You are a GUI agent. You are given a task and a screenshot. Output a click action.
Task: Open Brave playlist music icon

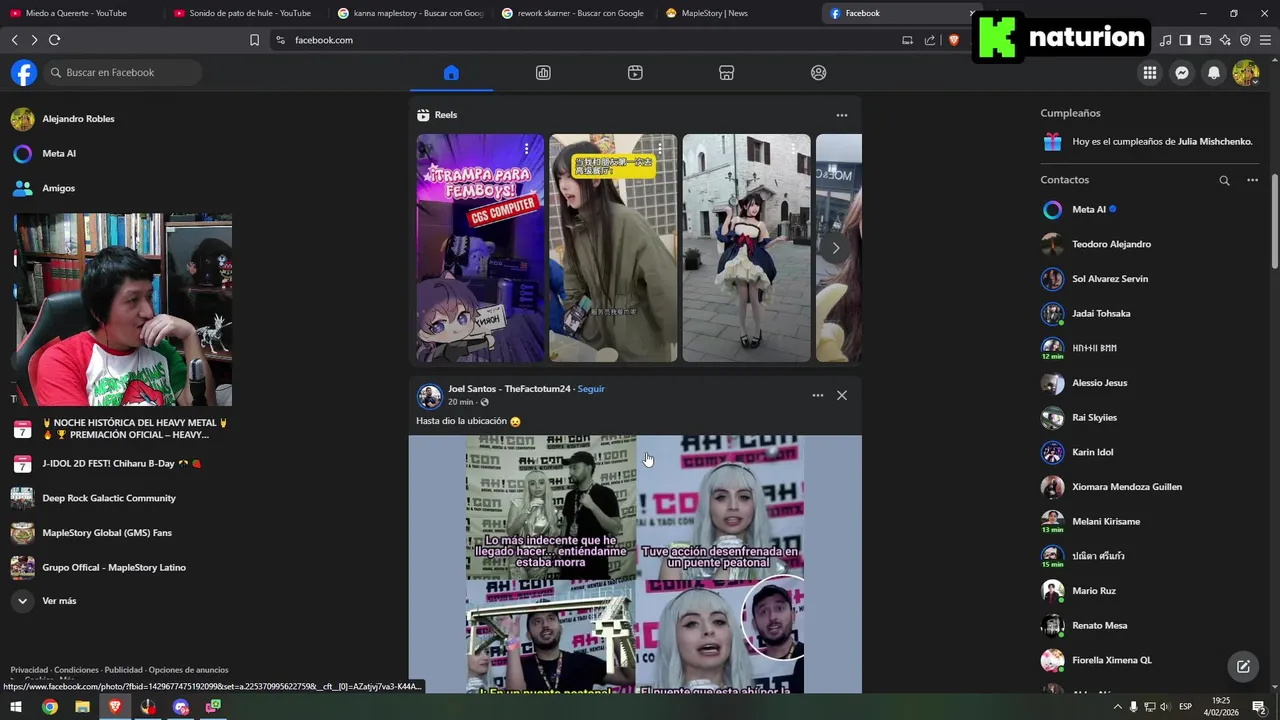pyautogui.click(x=1166, y=40)
